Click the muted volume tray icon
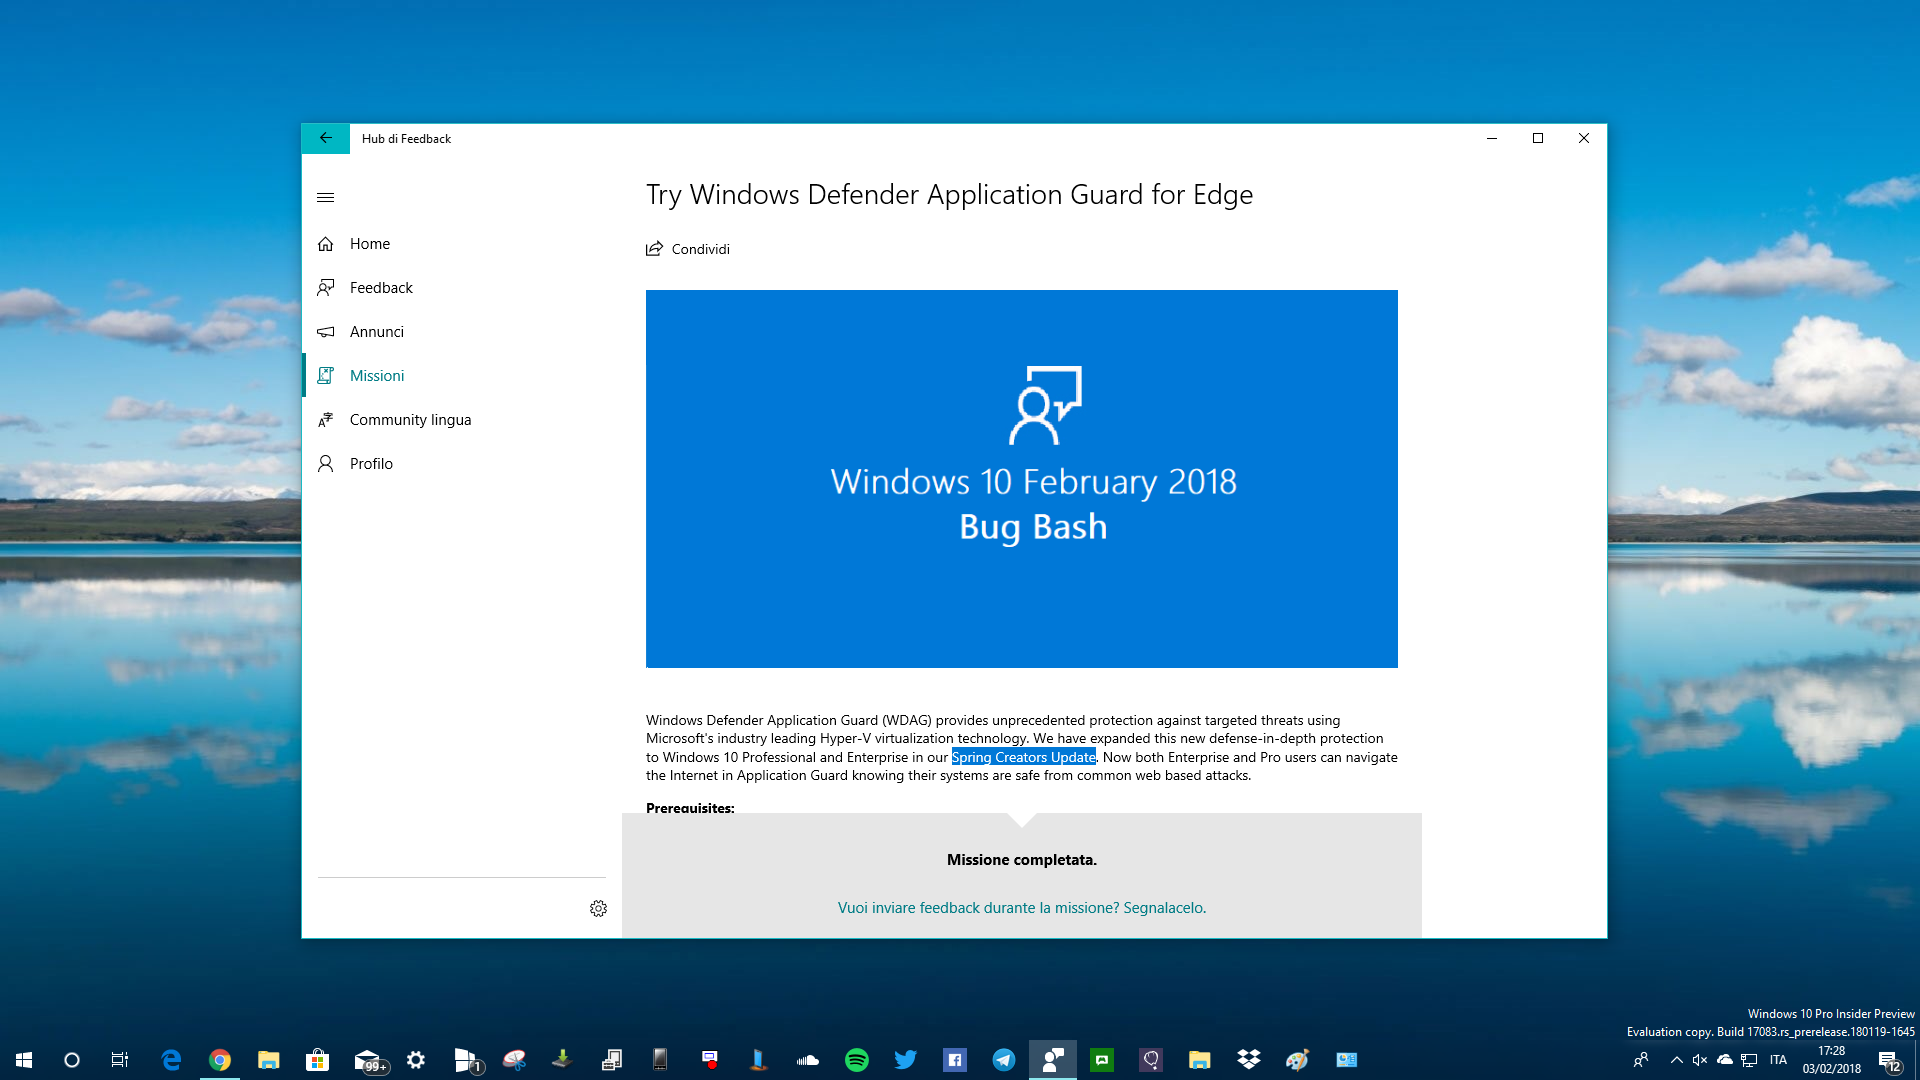Viewport: 1920px width, 1080px height. 1700,1060
